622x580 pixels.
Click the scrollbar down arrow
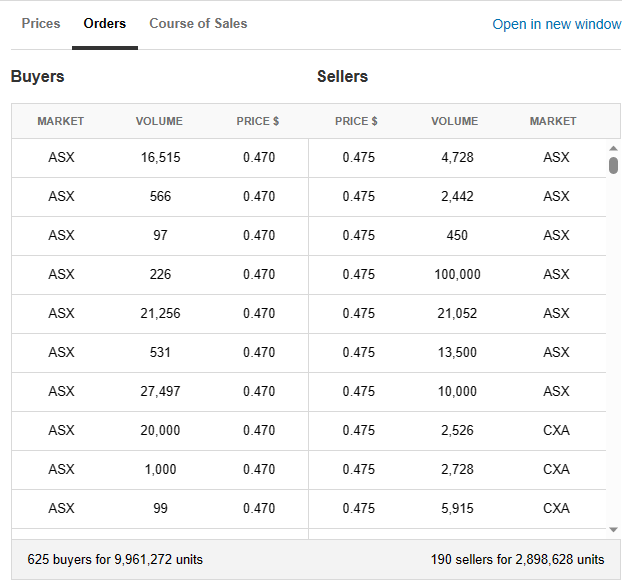613,529
